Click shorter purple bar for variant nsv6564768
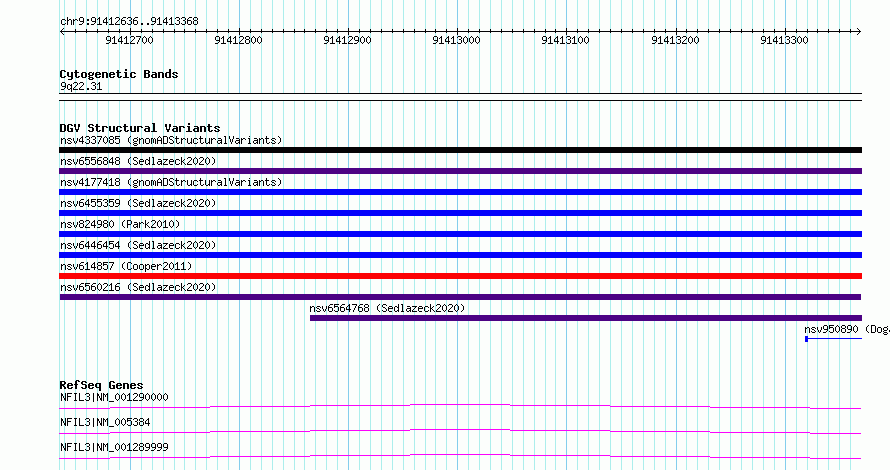Image resolution: width=890 pixels, height=470 pixels. 586,318
